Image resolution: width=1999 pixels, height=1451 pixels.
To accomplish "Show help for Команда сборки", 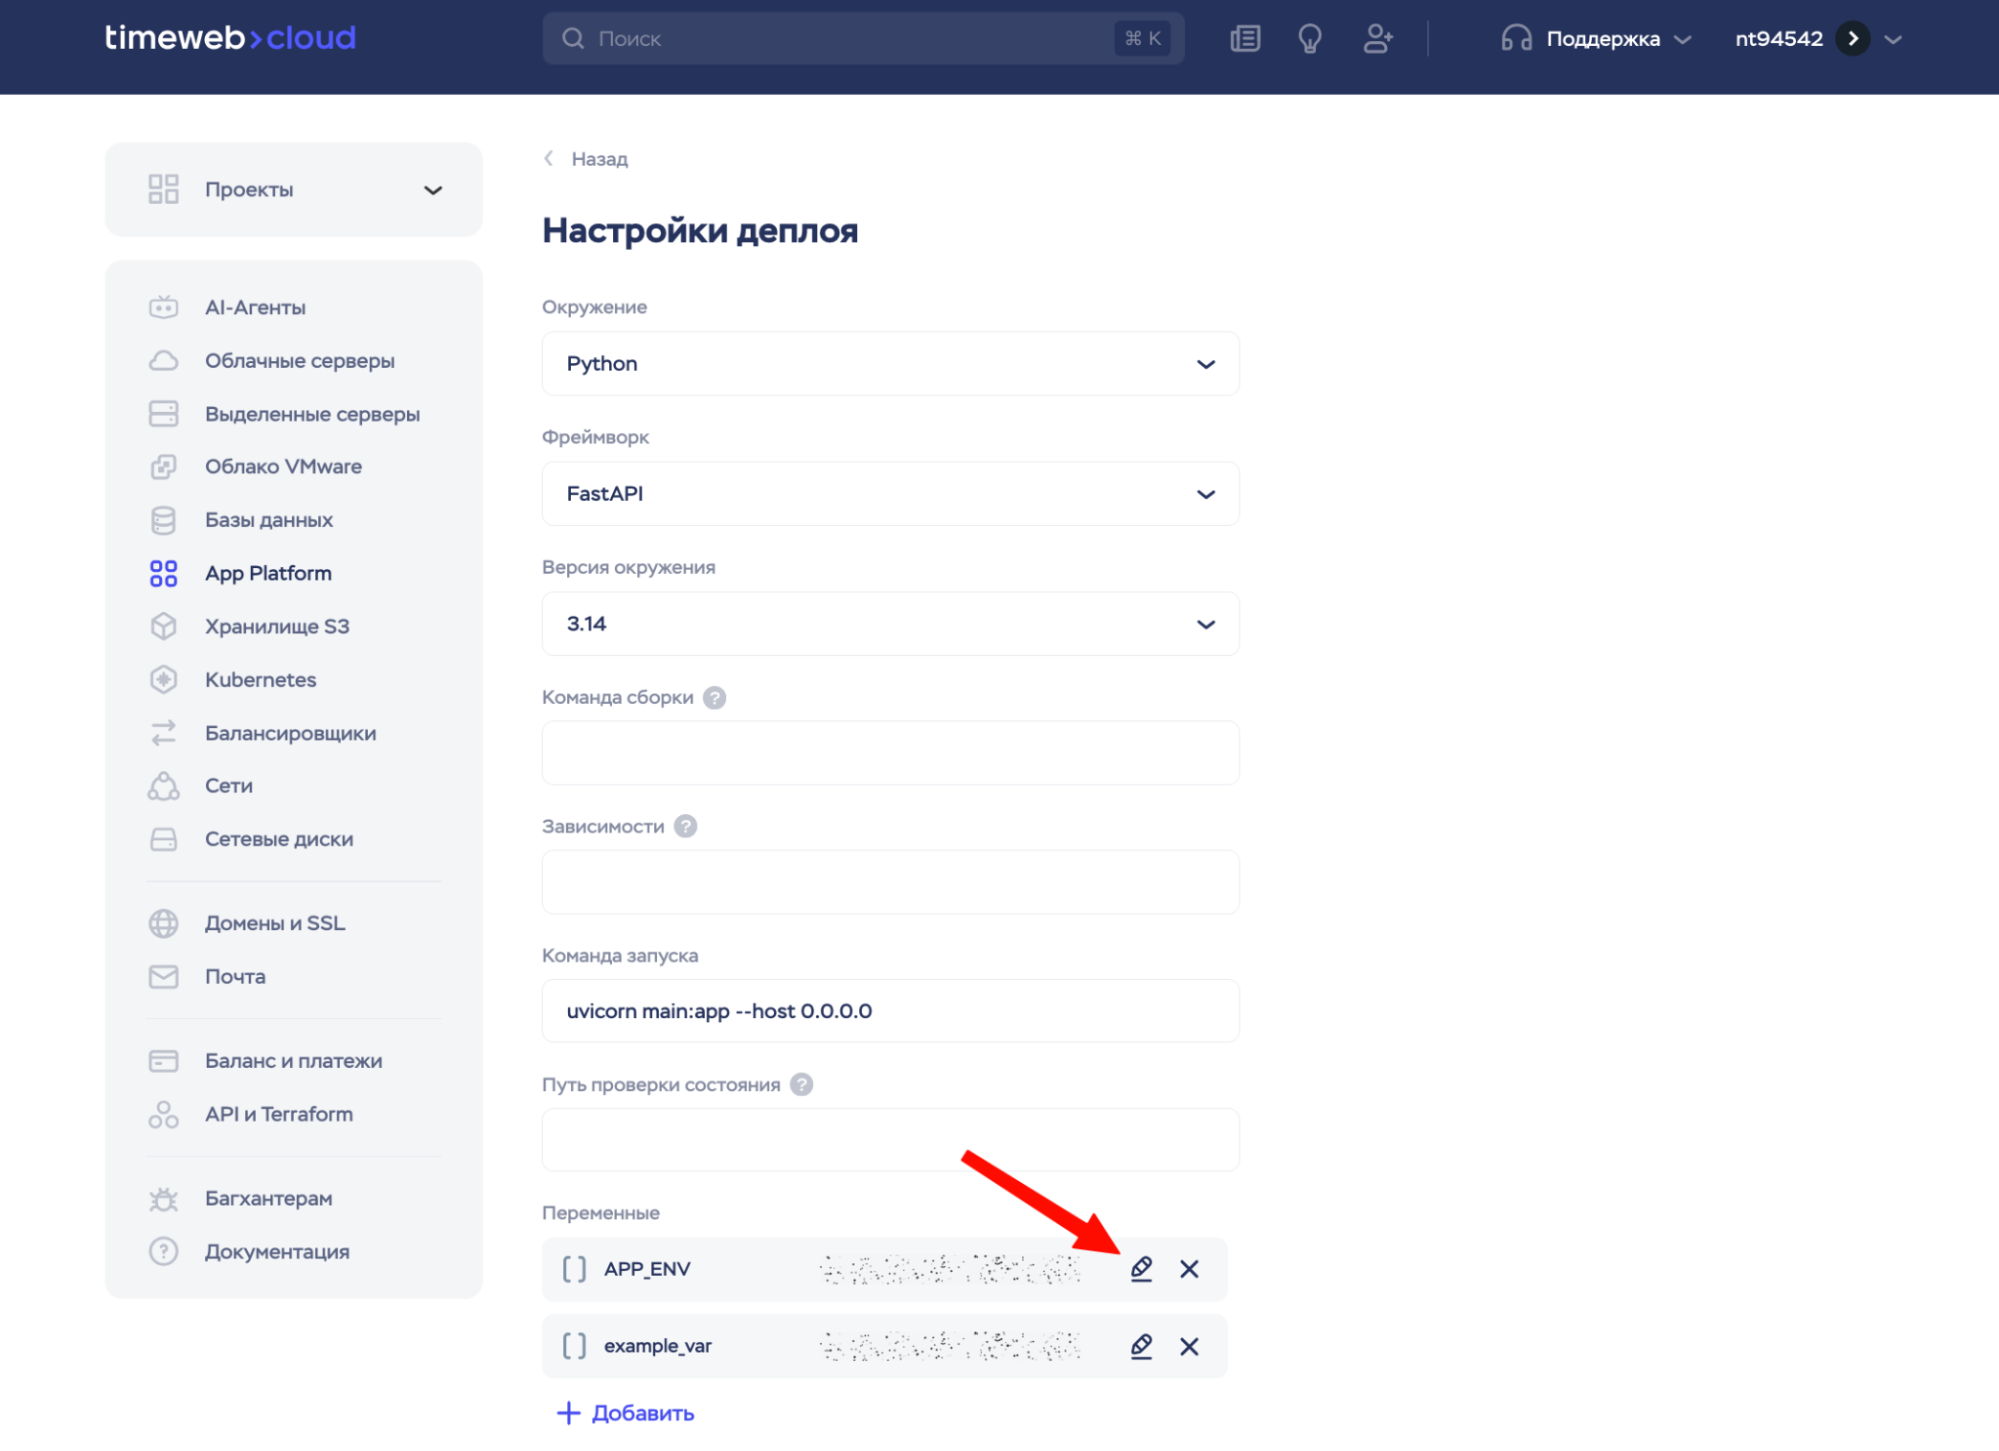I will point(714,697).
